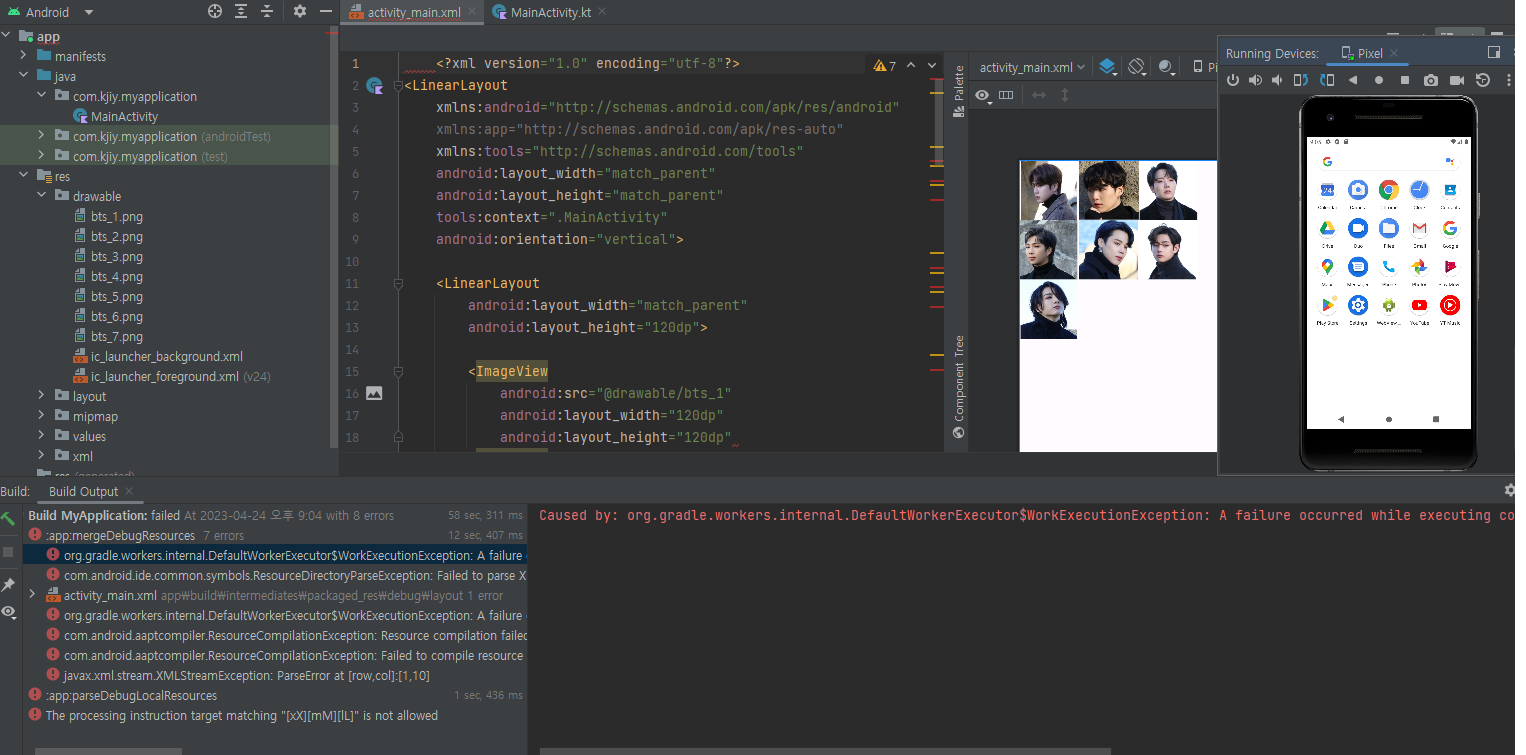Screen dimensions: 1526x755
Task: Select bts_7.png in drawable folder
Action: 117,337
